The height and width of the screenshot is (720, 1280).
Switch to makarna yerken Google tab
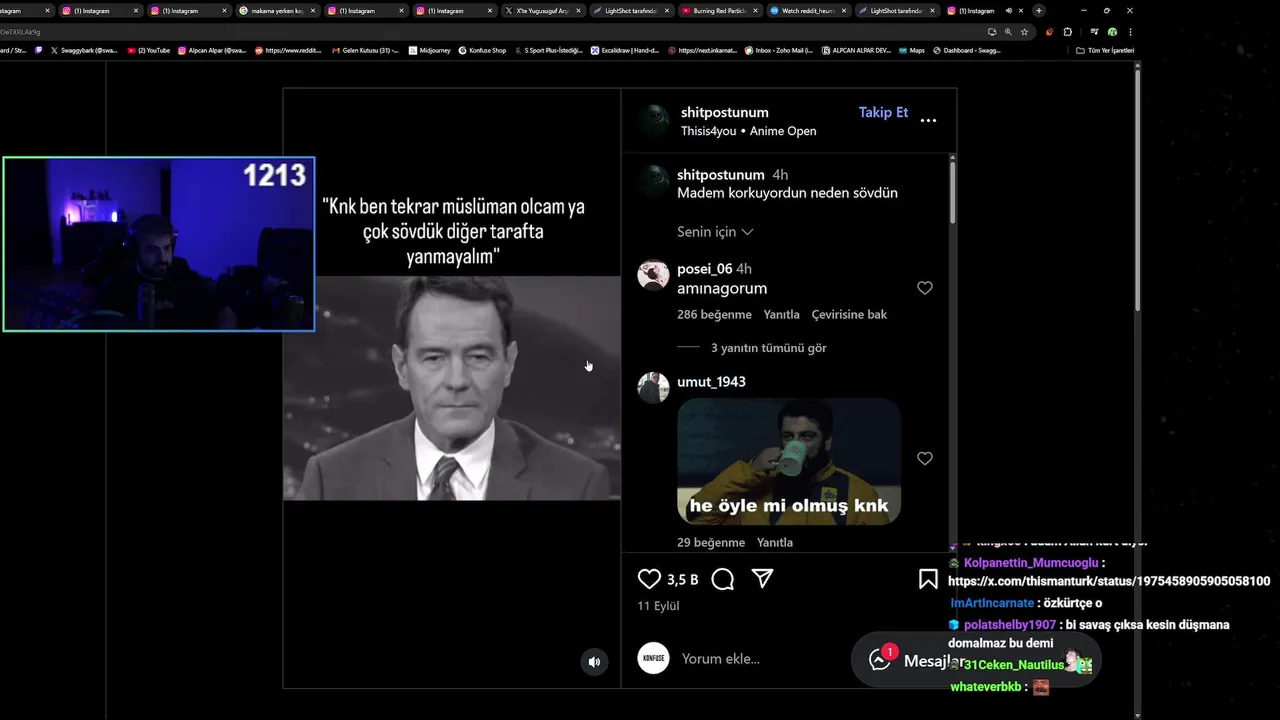click(278, 10)
